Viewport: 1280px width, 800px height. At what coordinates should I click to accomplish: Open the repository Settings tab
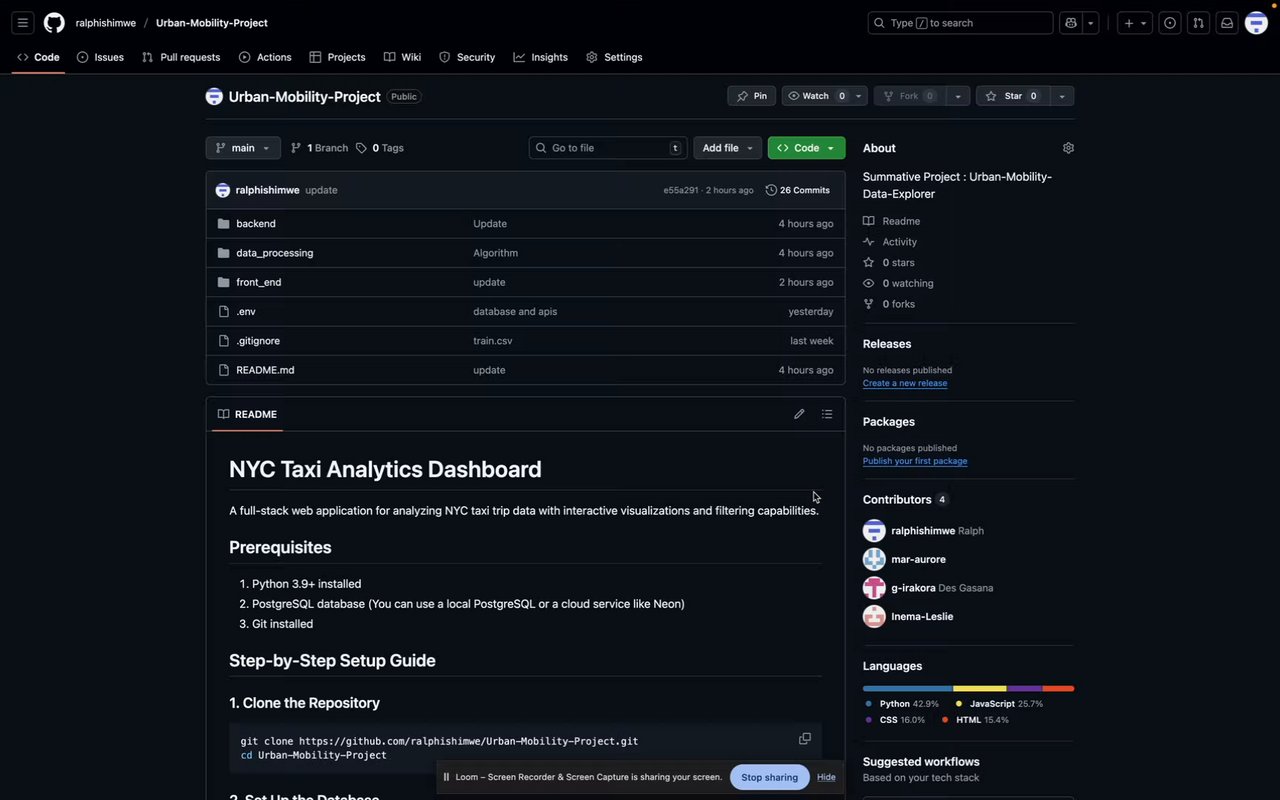click(x=614, y=57)
